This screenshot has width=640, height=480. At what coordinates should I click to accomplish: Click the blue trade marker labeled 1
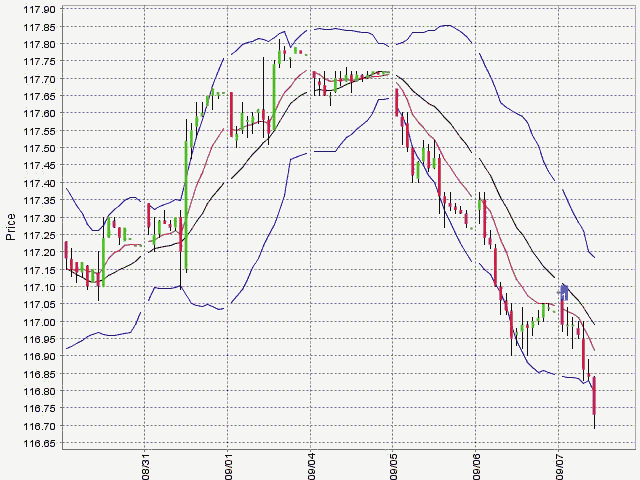tap(564, 293)
